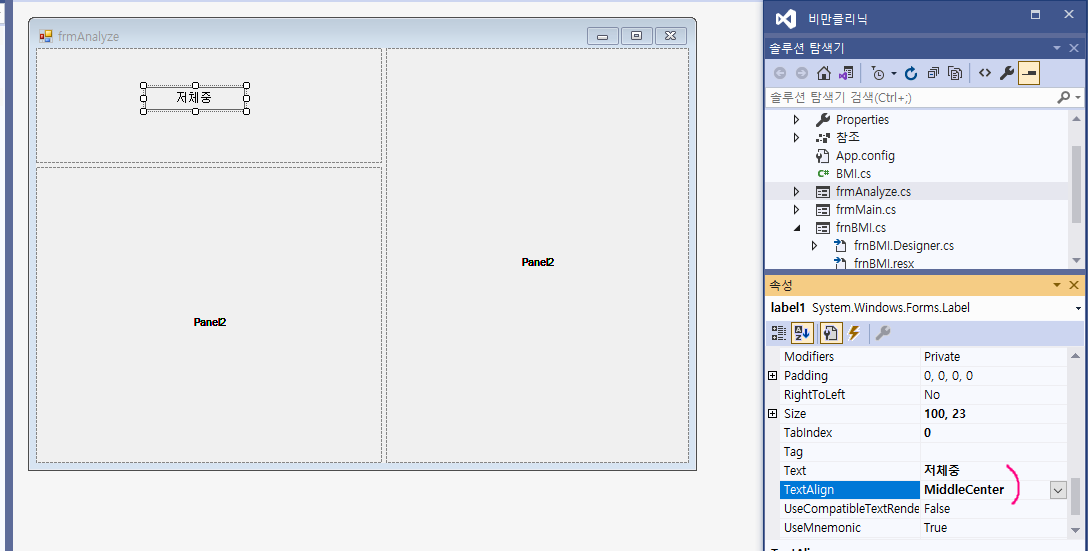Expand the Padding property
The height and width of the screenshot is (551, 1088).
point(772,375)
